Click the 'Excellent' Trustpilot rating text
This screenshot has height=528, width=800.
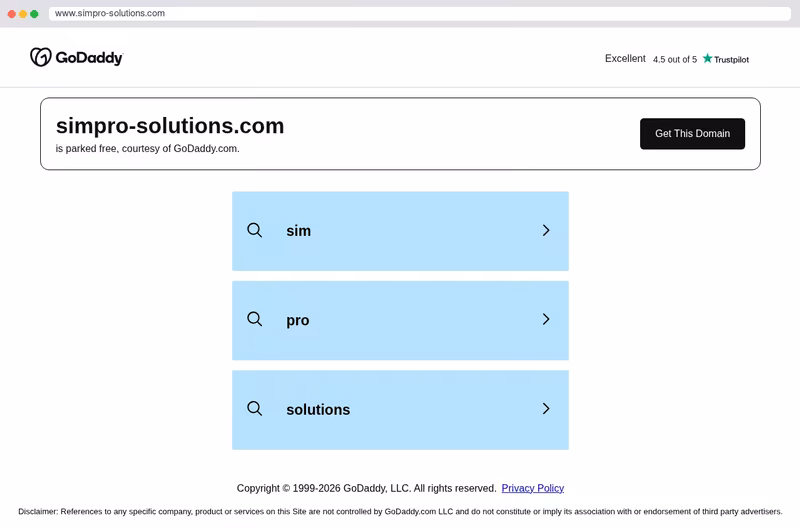pyautogui.click(x=625, y=59)
